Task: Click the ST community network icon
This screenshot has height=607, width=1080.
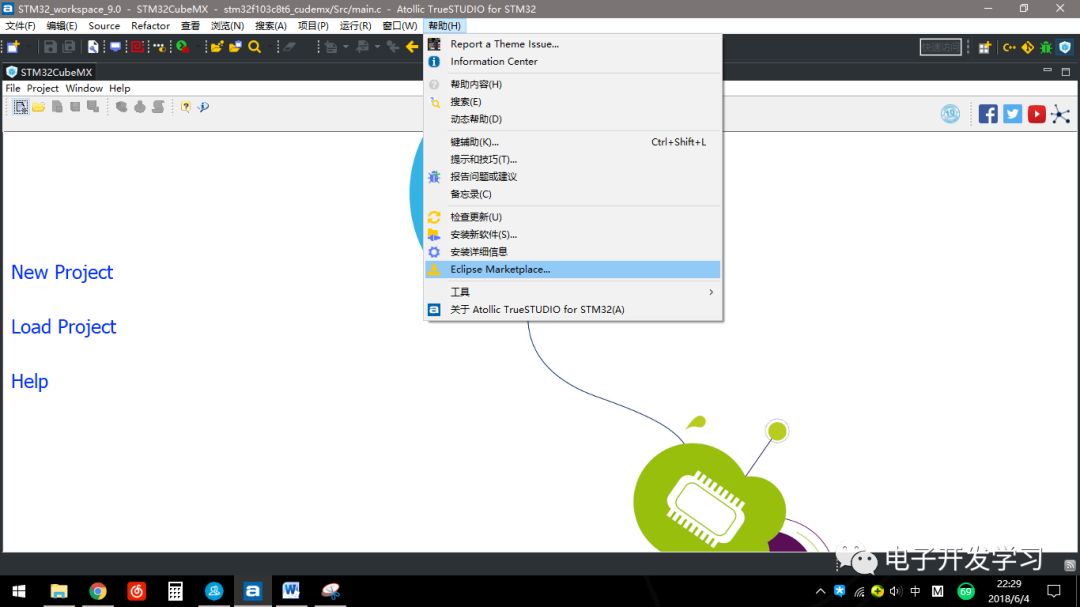Action: point(1061,114)
